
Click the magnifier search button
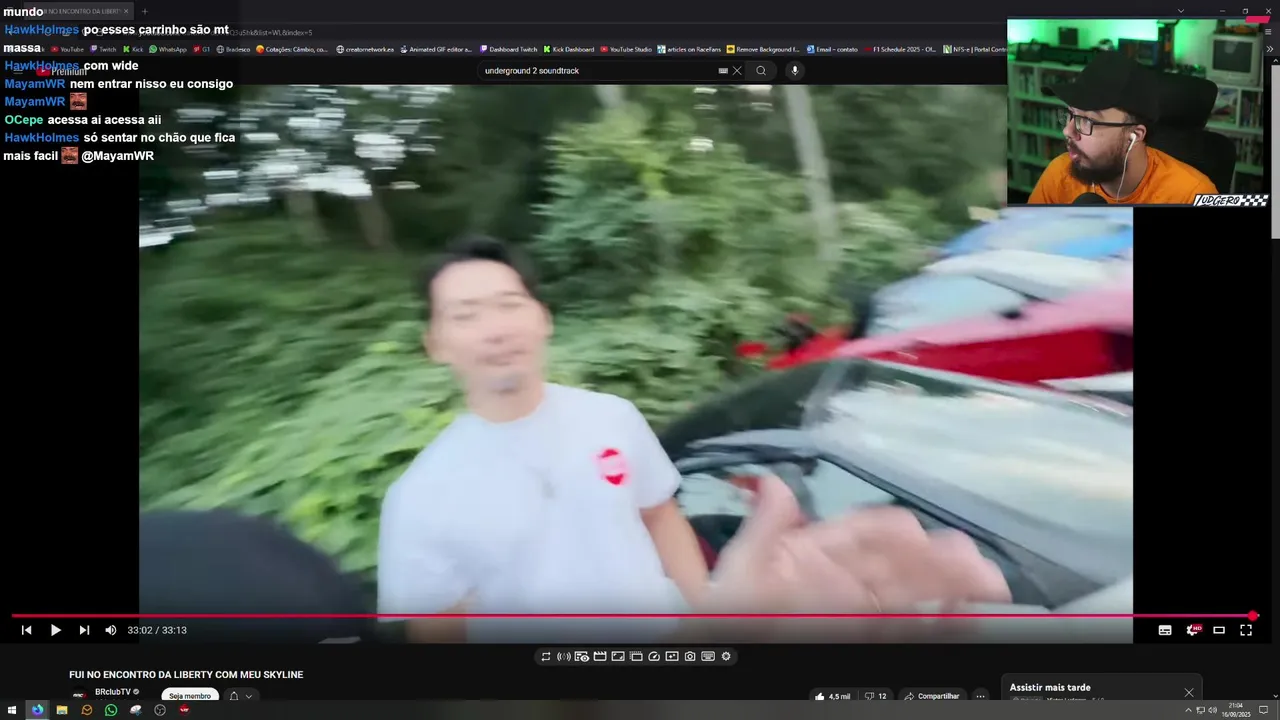[x=761, y=70]
